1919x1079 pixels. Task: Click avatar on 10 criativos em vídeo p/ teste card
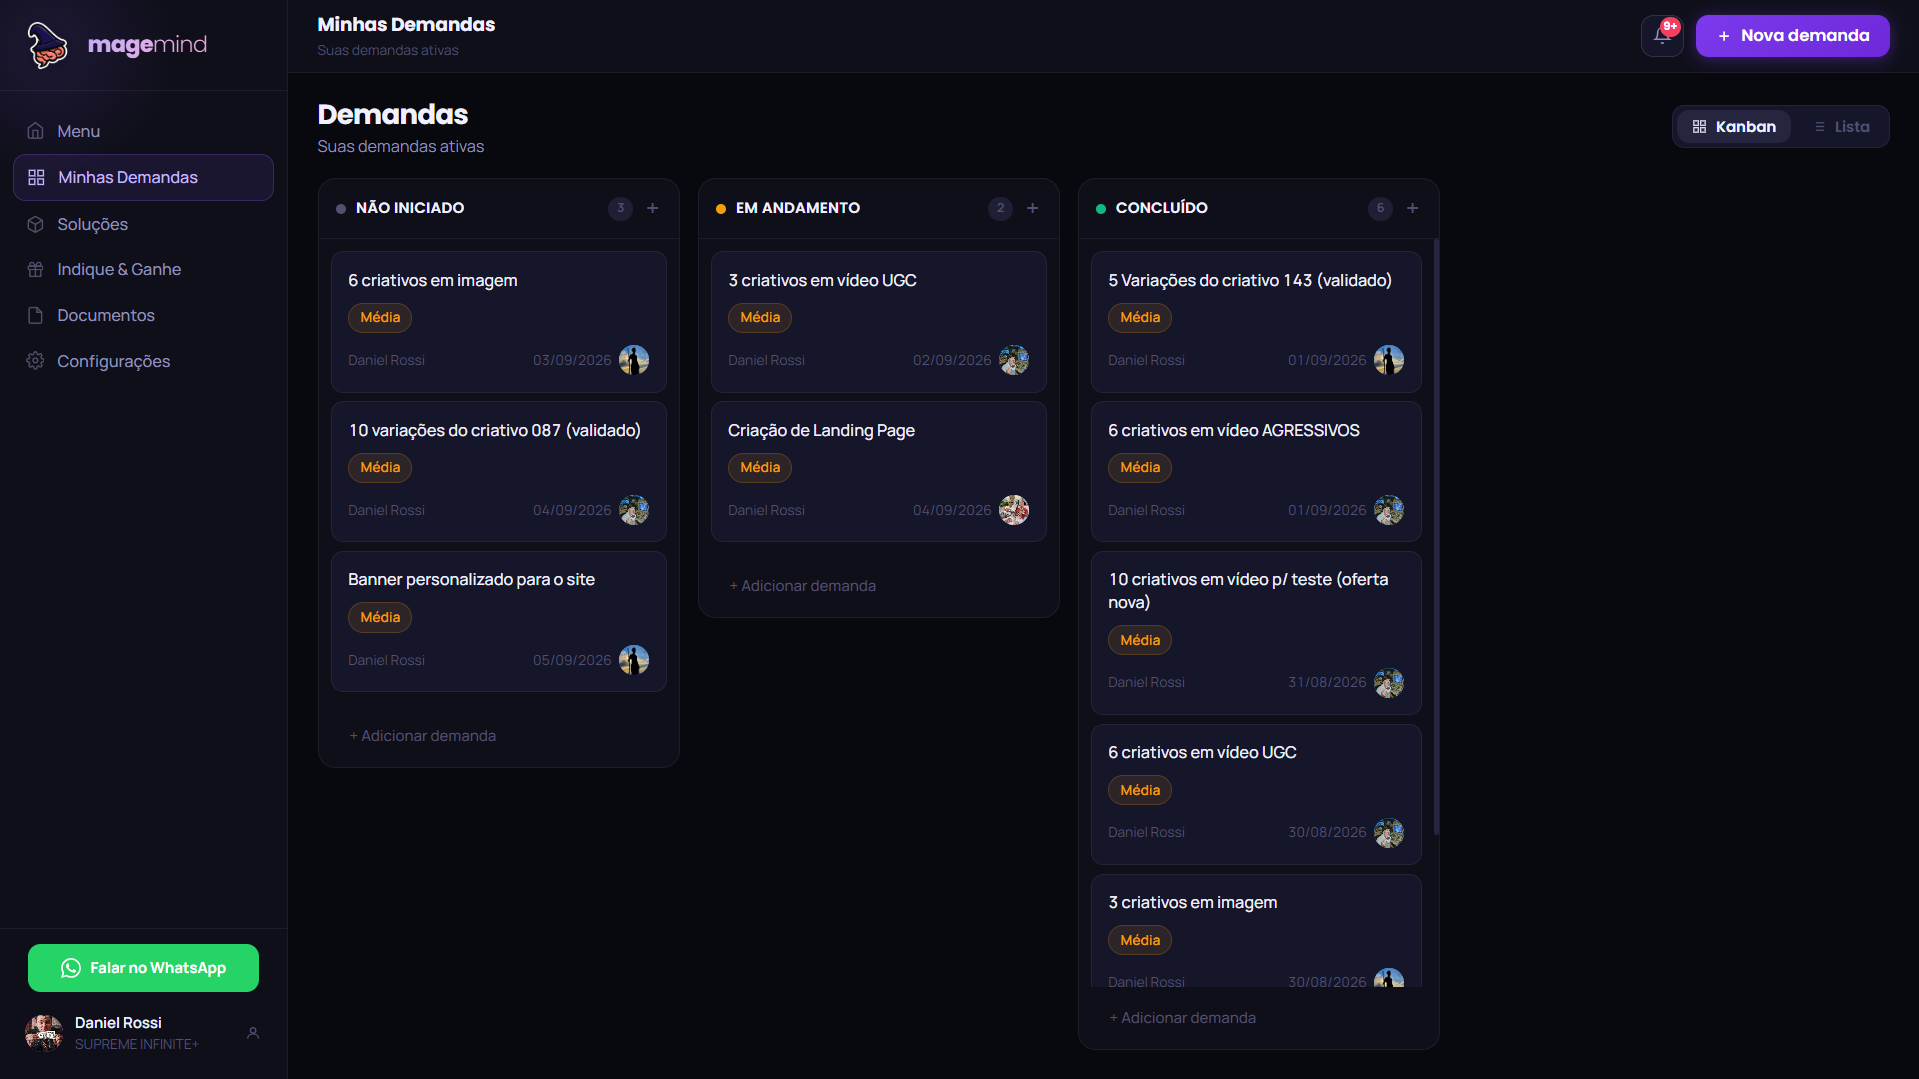(x=1389, y=683)
